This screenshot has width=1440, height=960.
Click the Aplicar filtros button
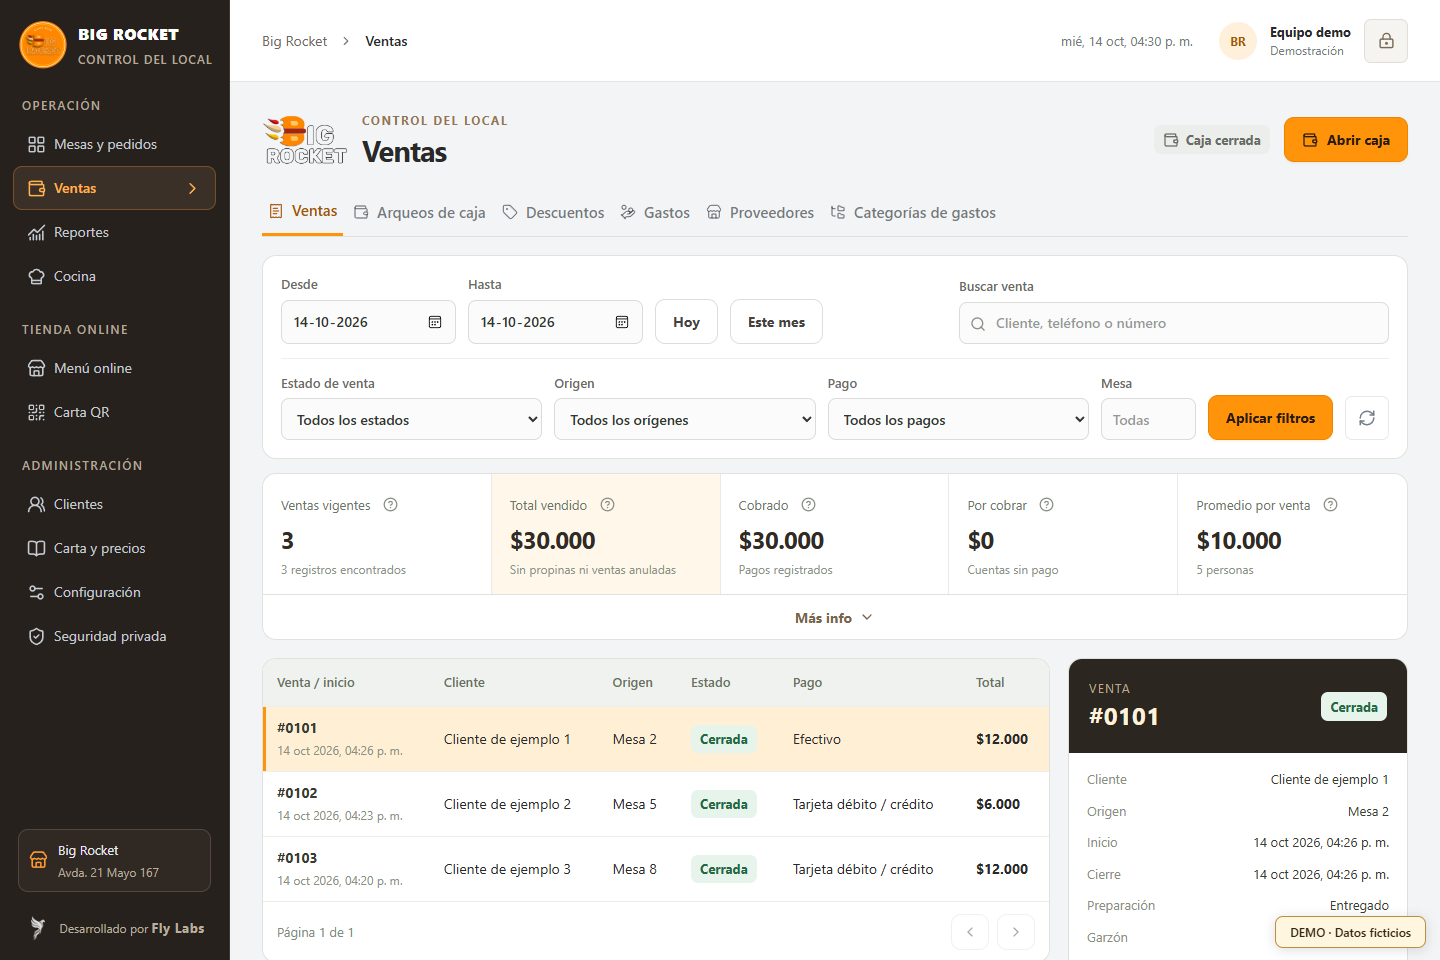1270,418
